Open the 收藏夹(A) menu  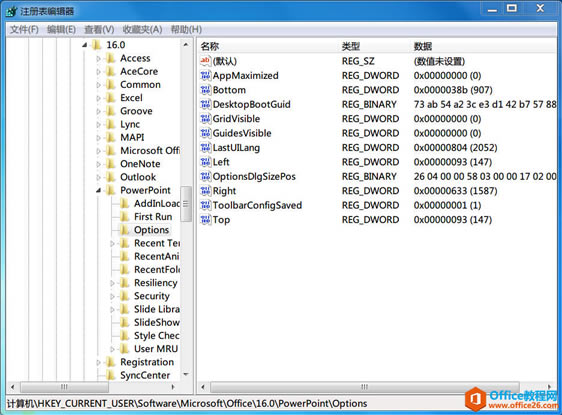click(x=142, y=29)
